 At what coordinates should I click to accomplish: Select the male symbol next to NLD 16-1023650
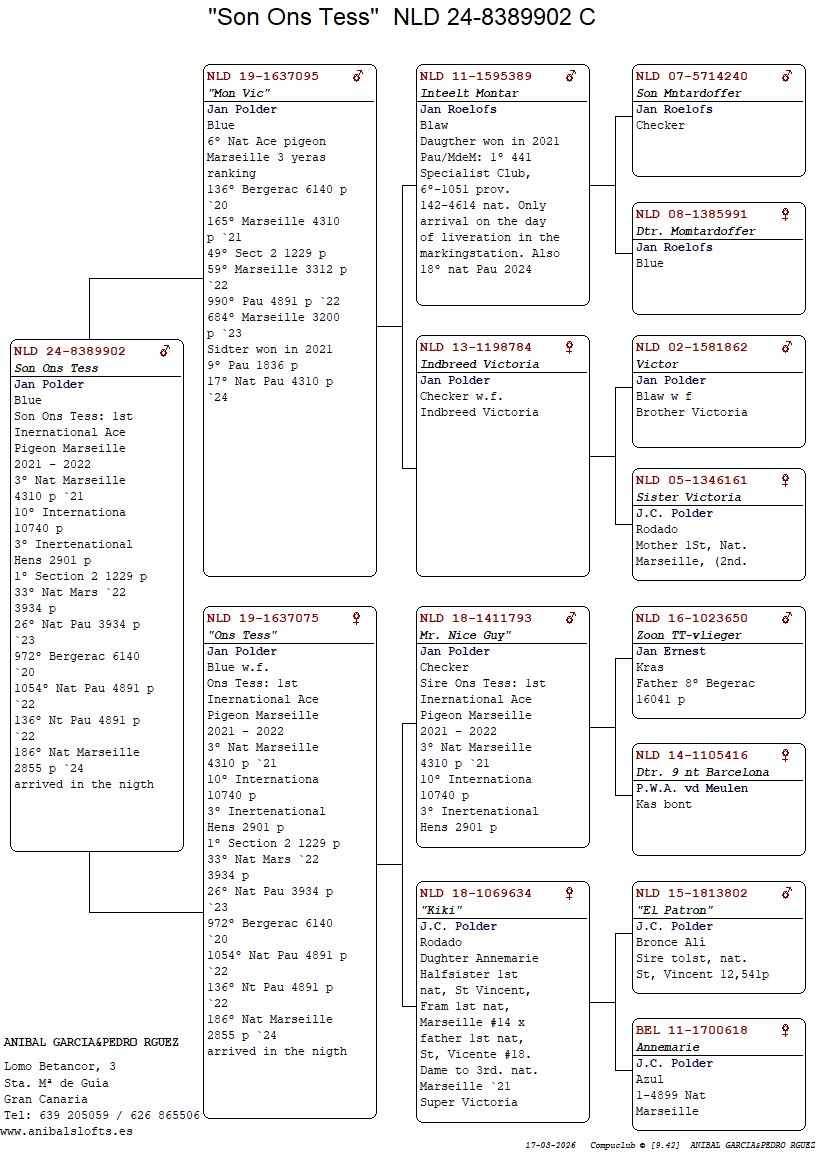click(x=787, y=618)
